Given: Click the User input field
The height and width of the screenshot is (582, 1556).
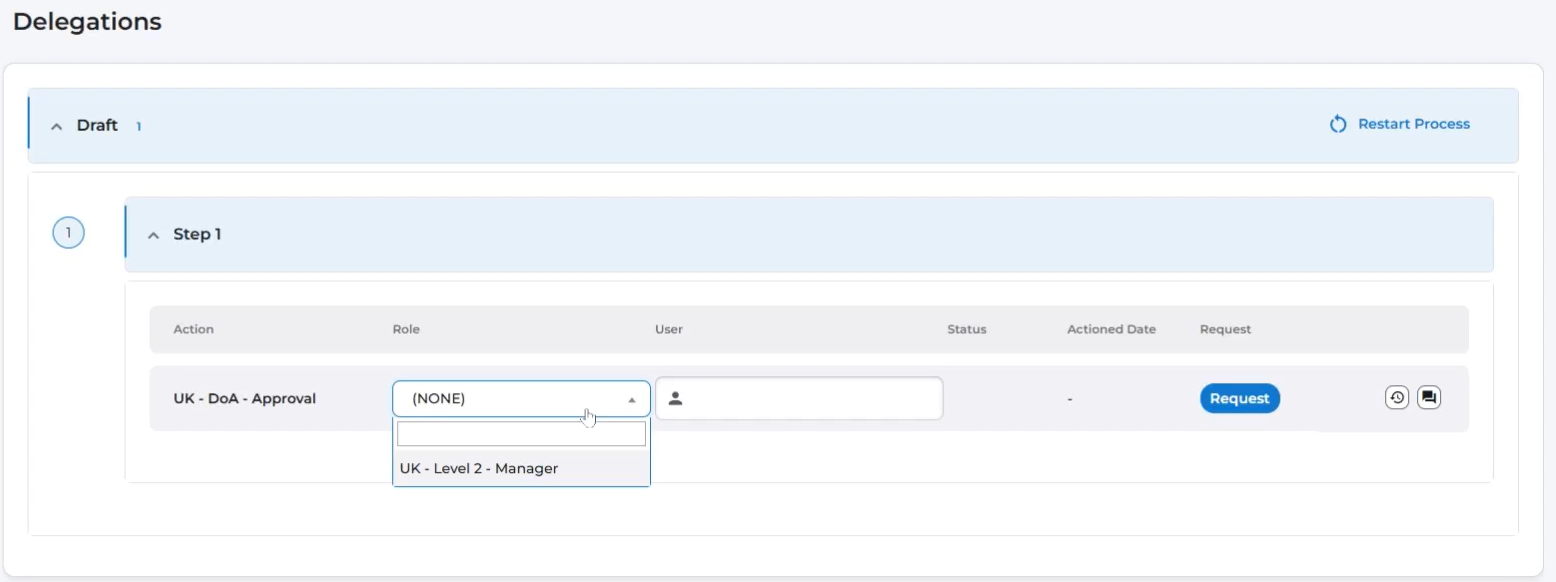Looking at the screenshot, I should (x=810, y=399).
